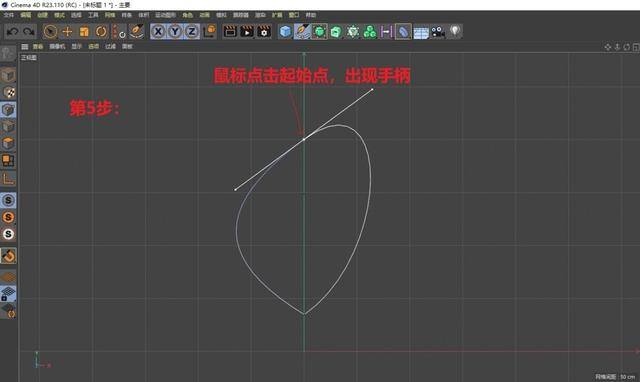Switch to Texture mode checker icon
640x382 pixels.
click(x=9, y=92)
